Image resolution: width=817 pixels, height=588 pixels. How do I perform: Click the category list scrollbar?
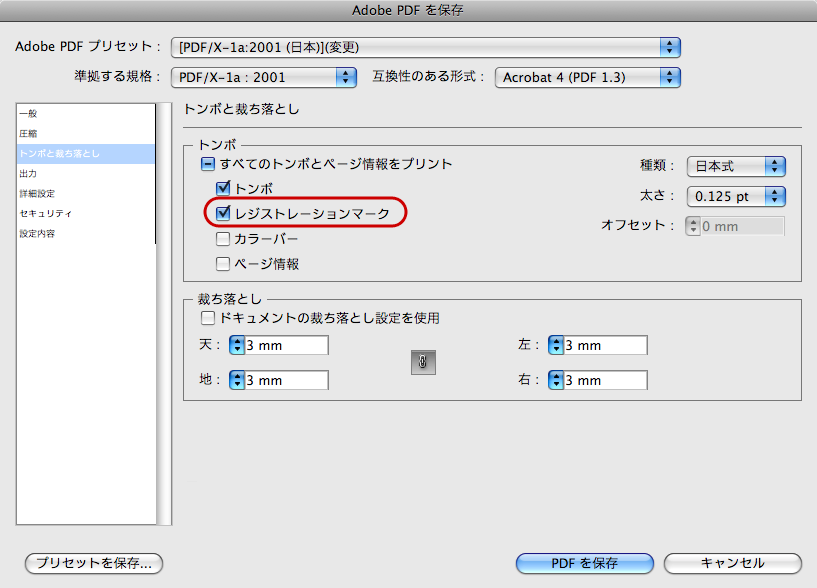tap(164, 314)
